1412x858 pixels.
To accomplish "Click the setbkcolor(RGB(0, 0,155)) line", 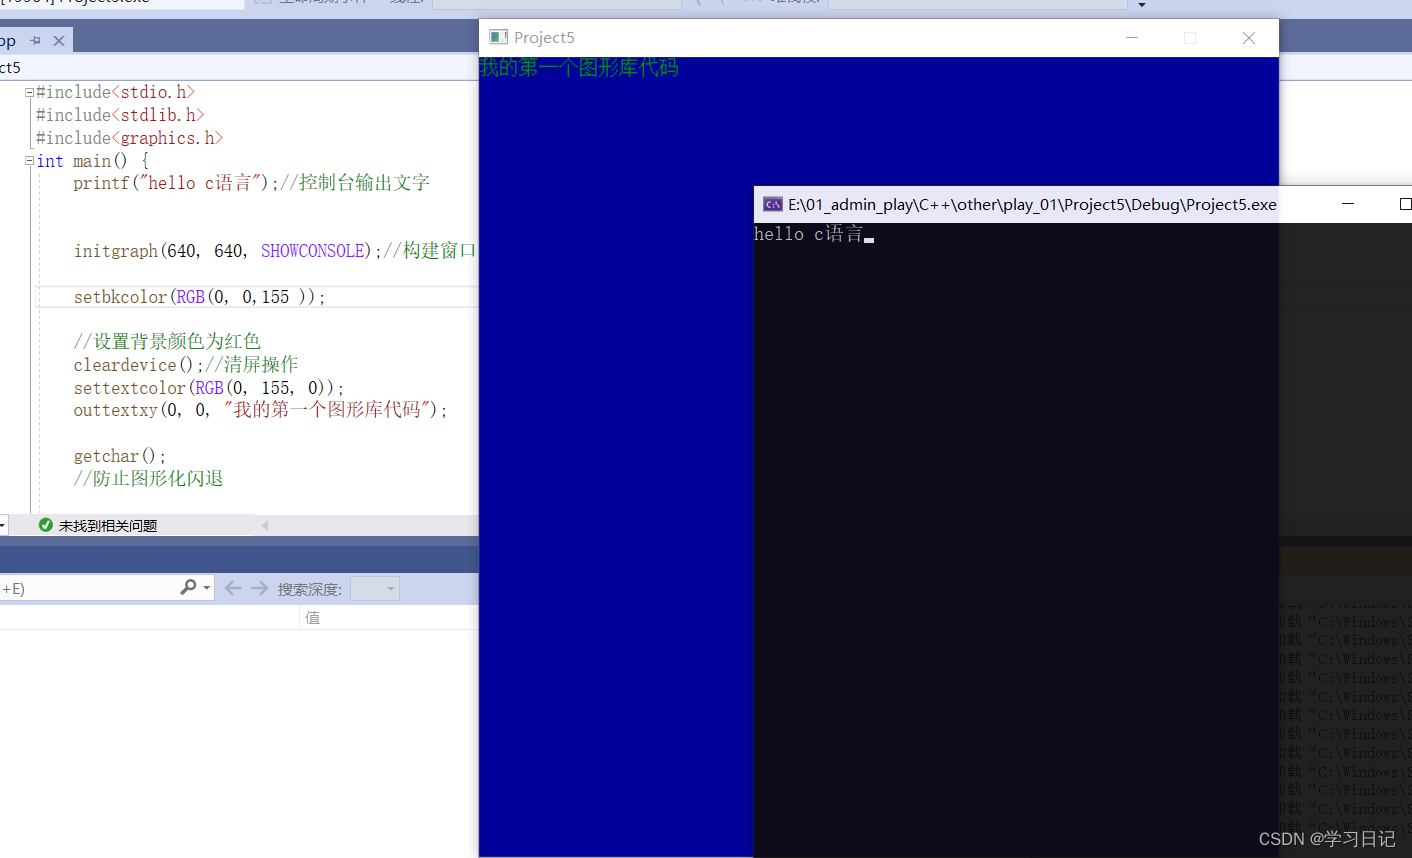I will click(x=199, y=297).
